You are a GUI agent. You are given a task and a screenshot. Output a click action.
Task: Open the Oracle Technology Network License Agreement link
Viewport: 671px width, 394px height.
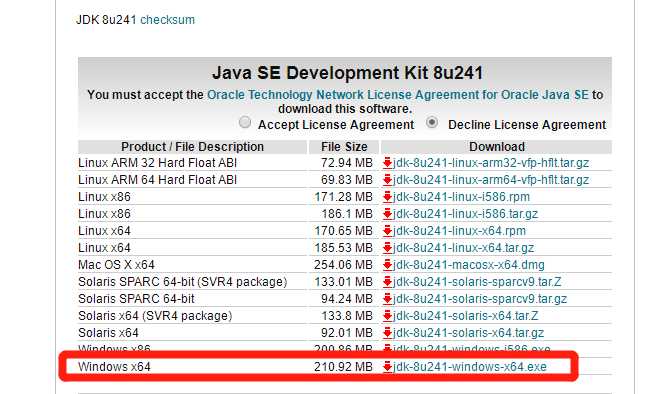click(398, 95)
